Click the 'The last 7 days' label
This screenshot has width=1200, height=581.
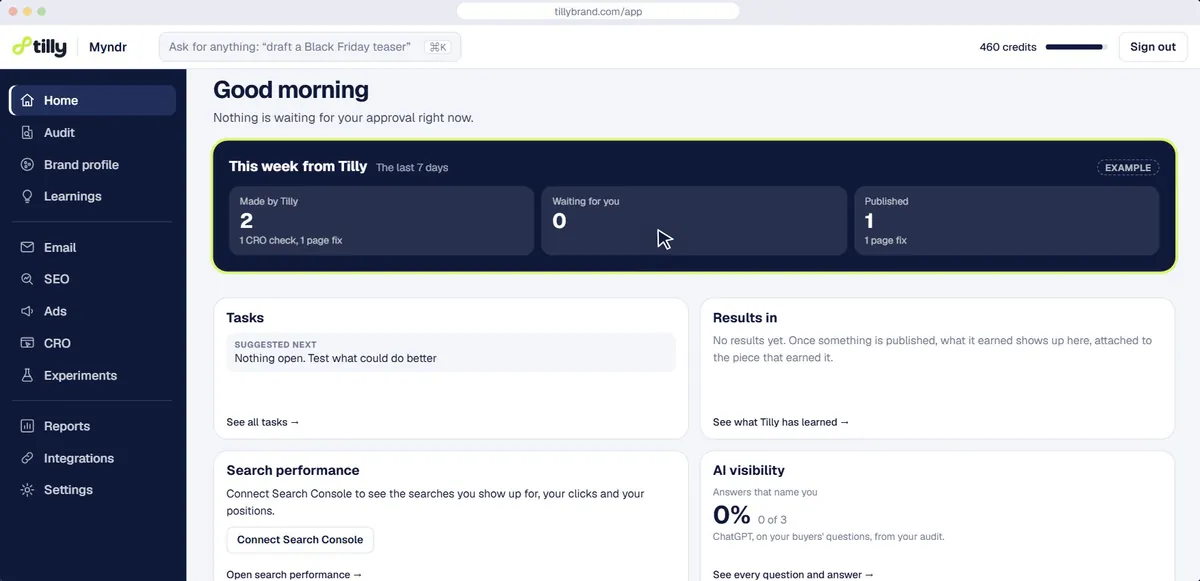pos(412,168)
